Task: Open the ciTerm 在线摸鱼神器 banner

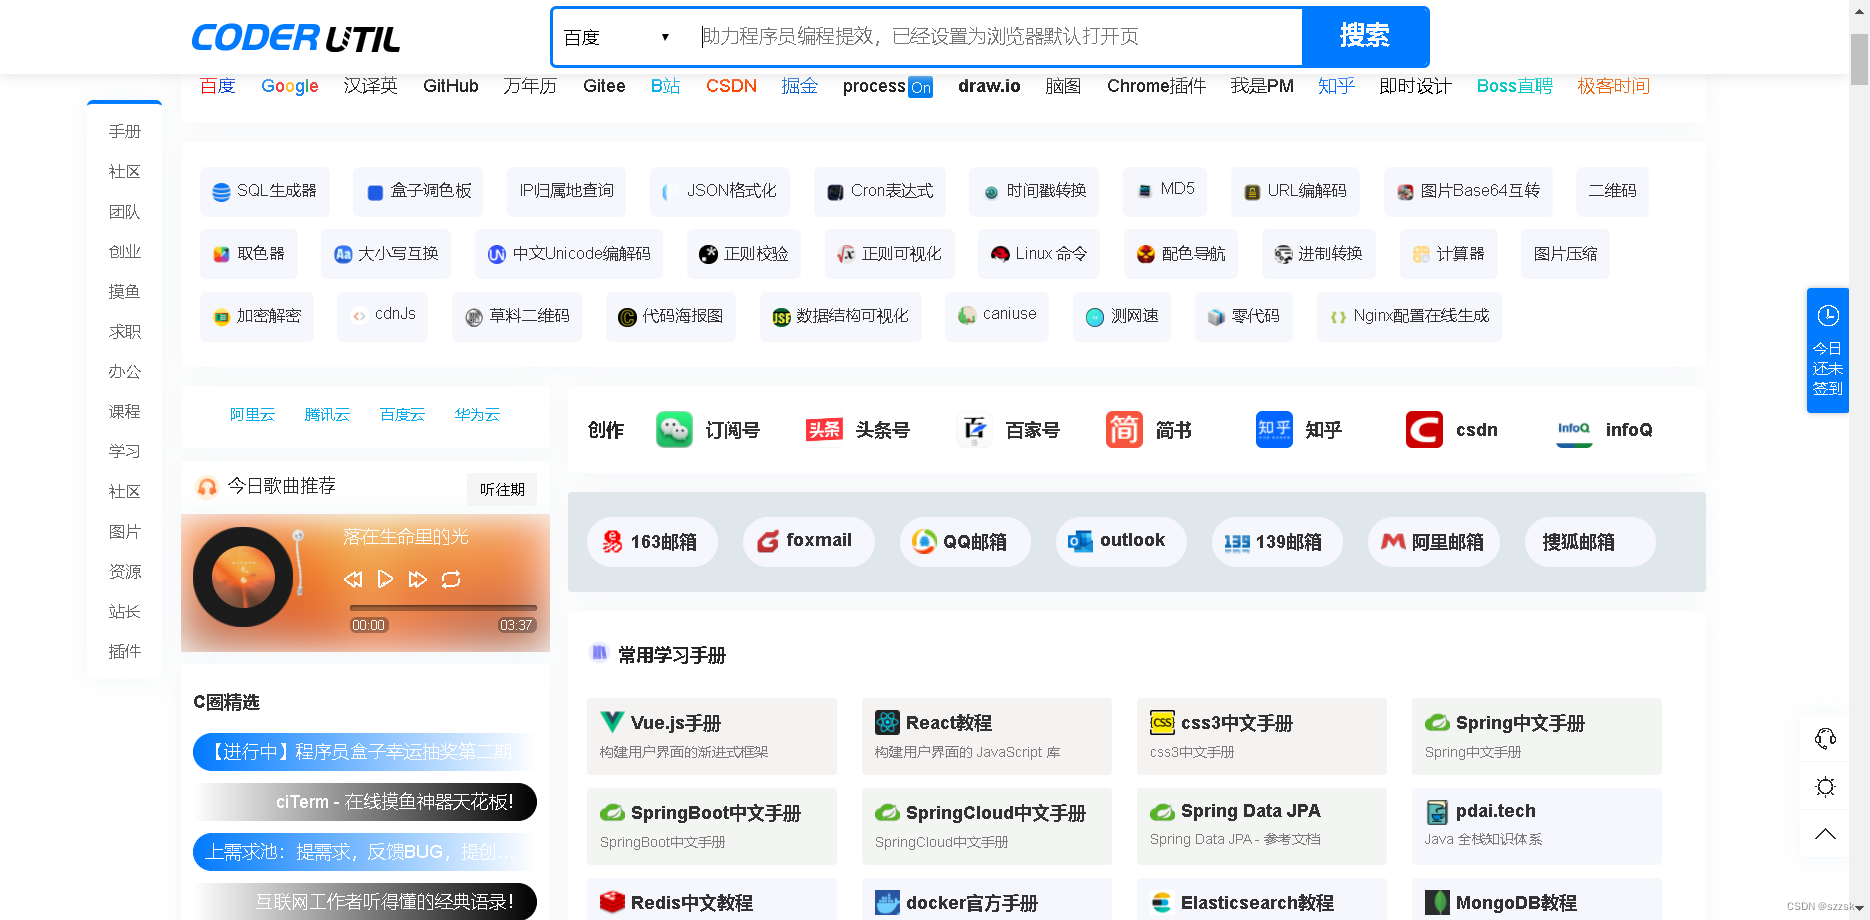Action: coord(365,802)
